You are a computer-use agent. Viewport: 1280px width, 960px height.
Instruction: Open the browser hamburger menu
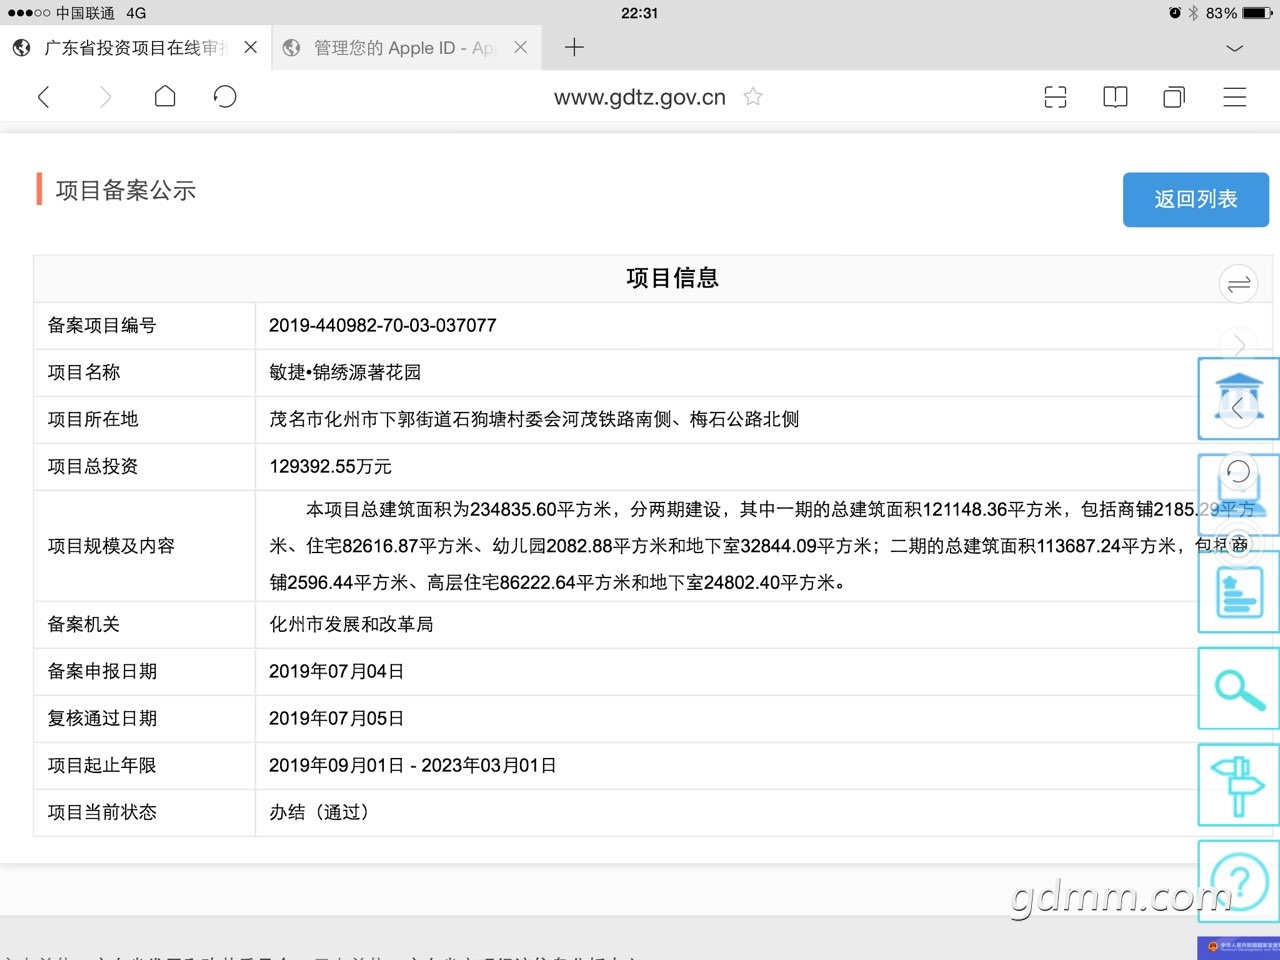(x=1235, y=97)
